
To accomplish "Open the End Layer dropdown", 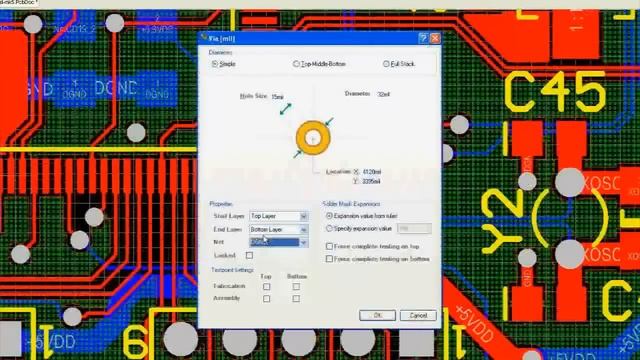I will point(303,230).
